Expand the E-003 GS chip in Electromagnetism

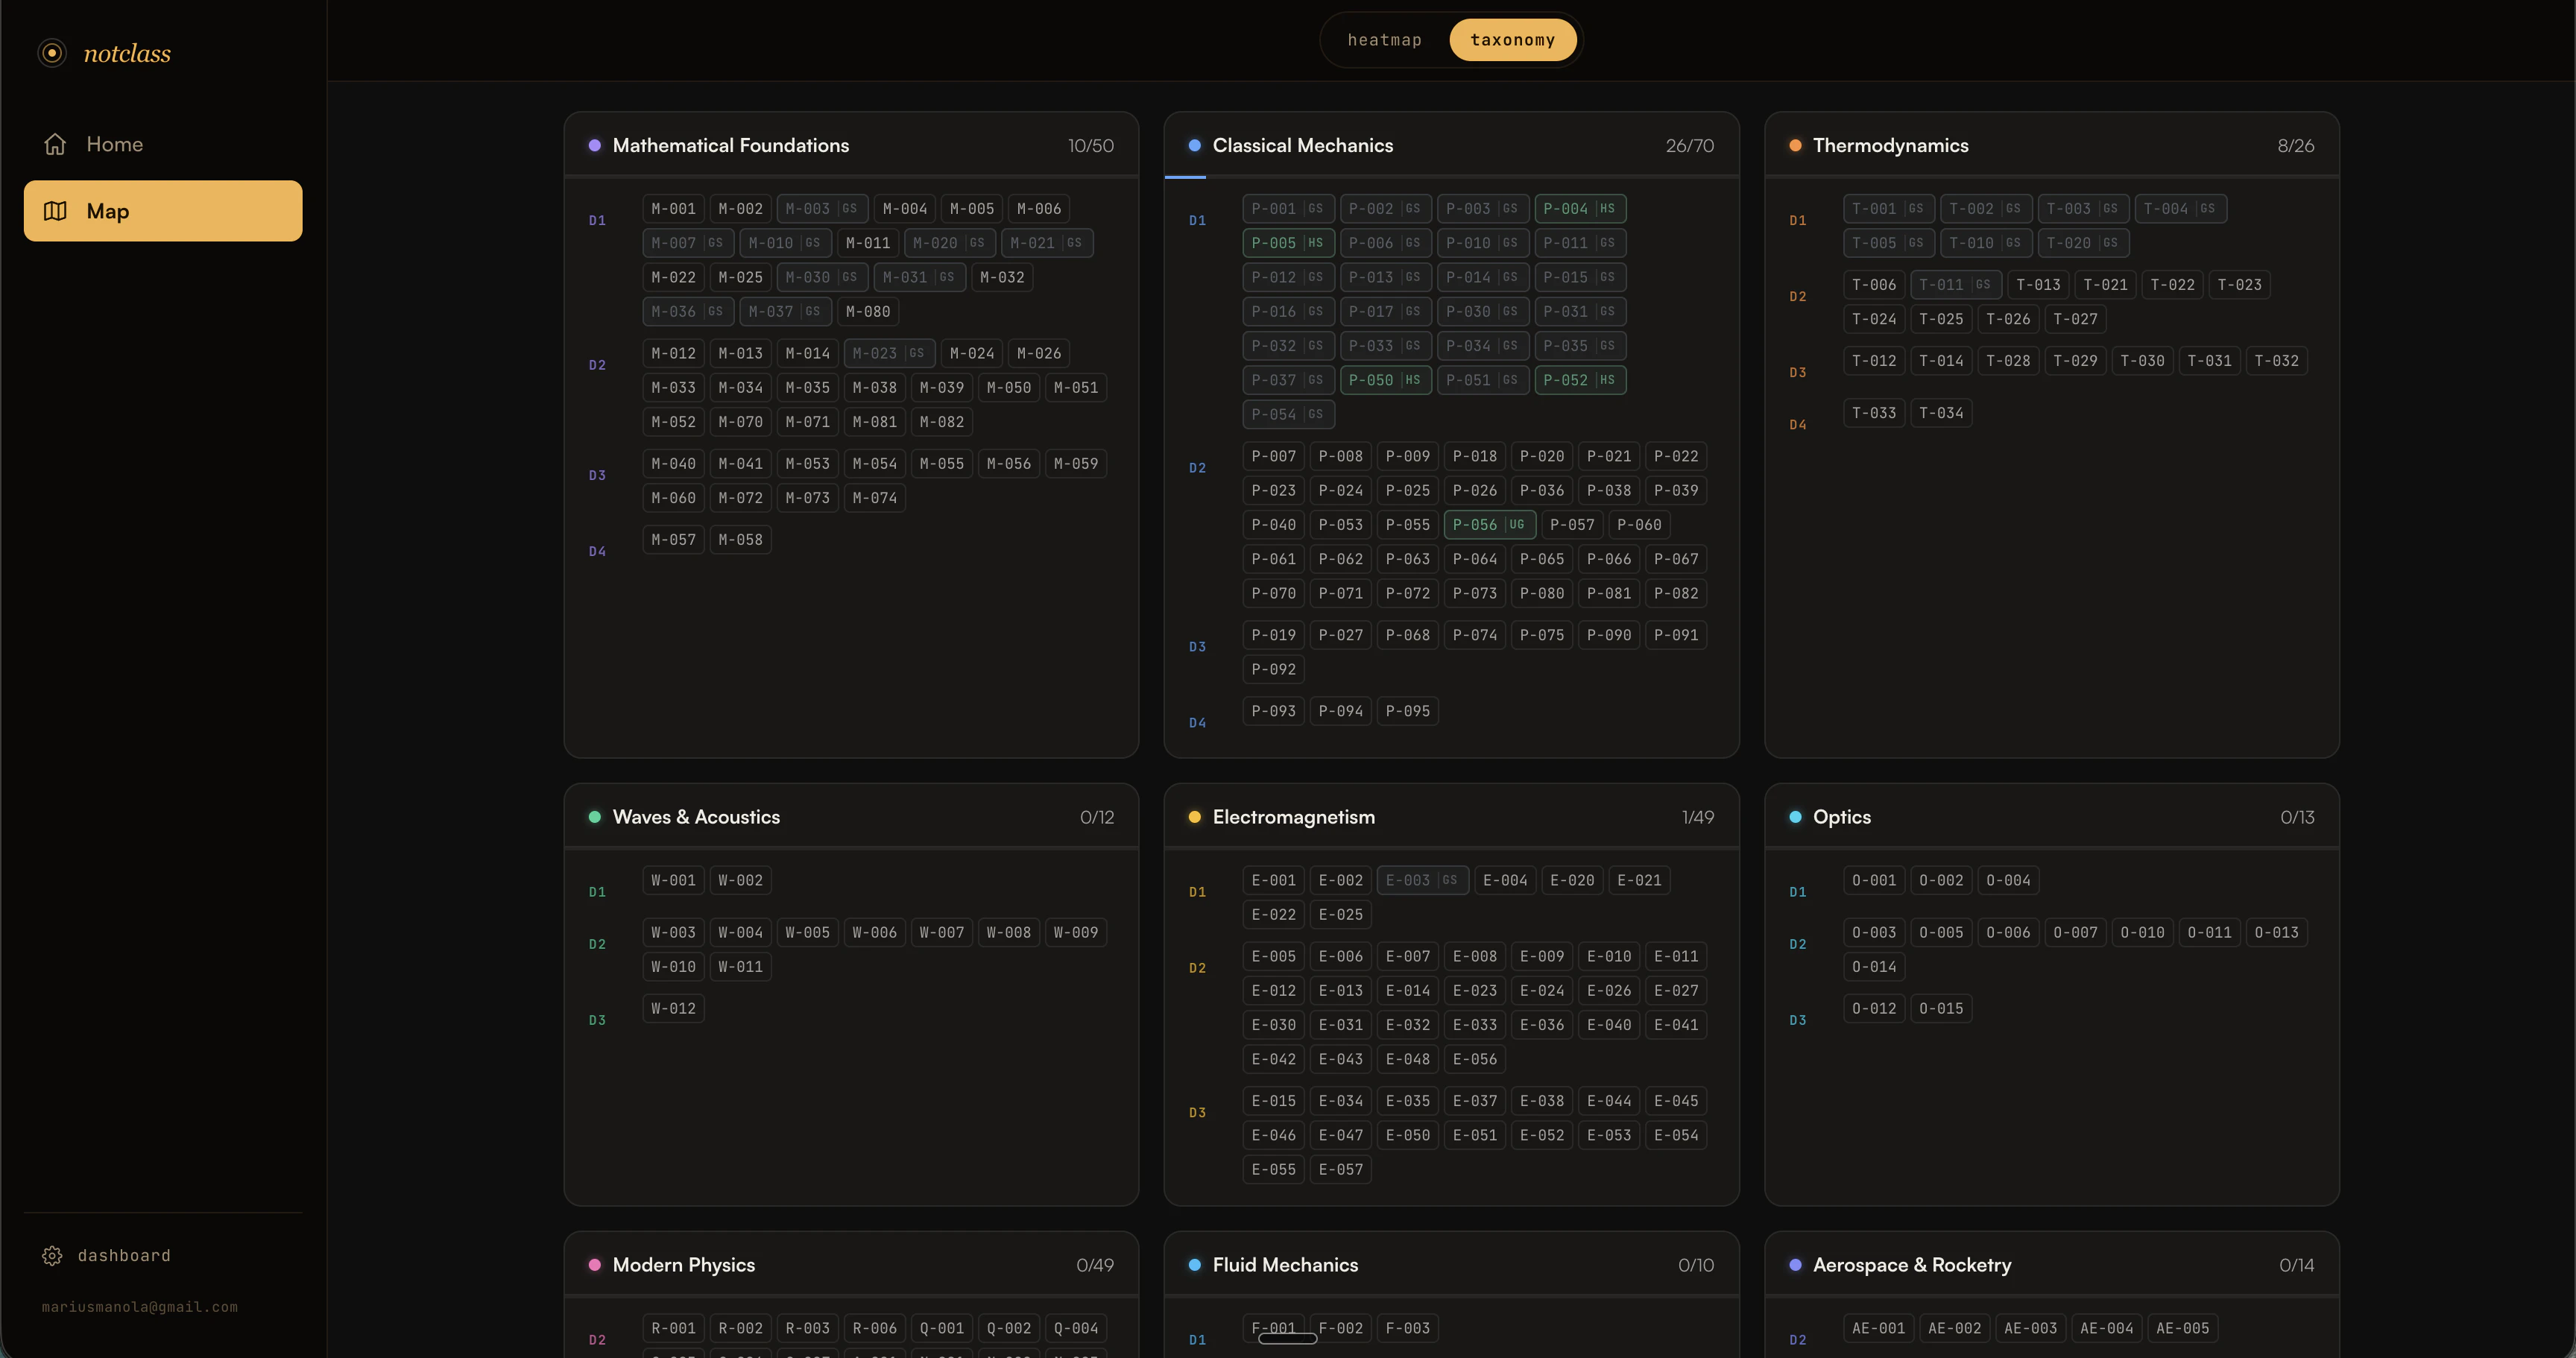[1422, 880]
